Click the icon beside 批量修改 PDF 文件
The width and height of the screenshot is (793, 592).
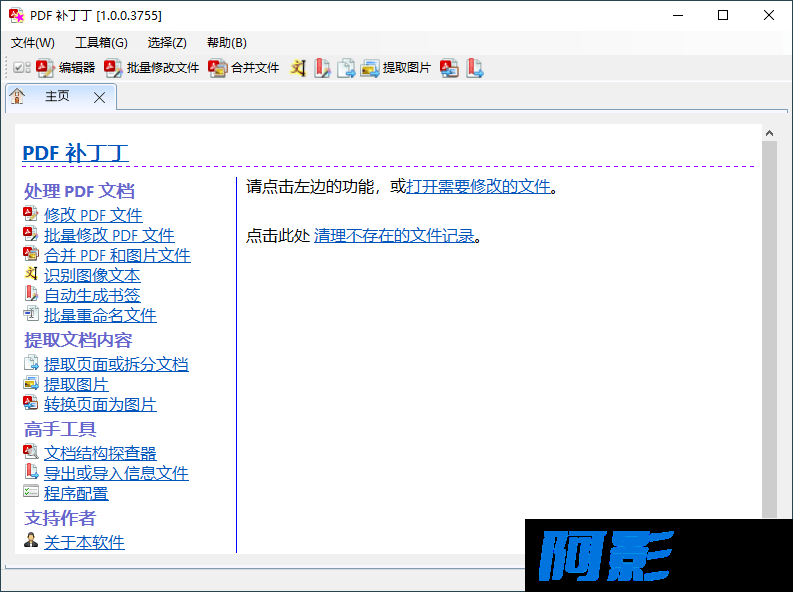(30, 234)
